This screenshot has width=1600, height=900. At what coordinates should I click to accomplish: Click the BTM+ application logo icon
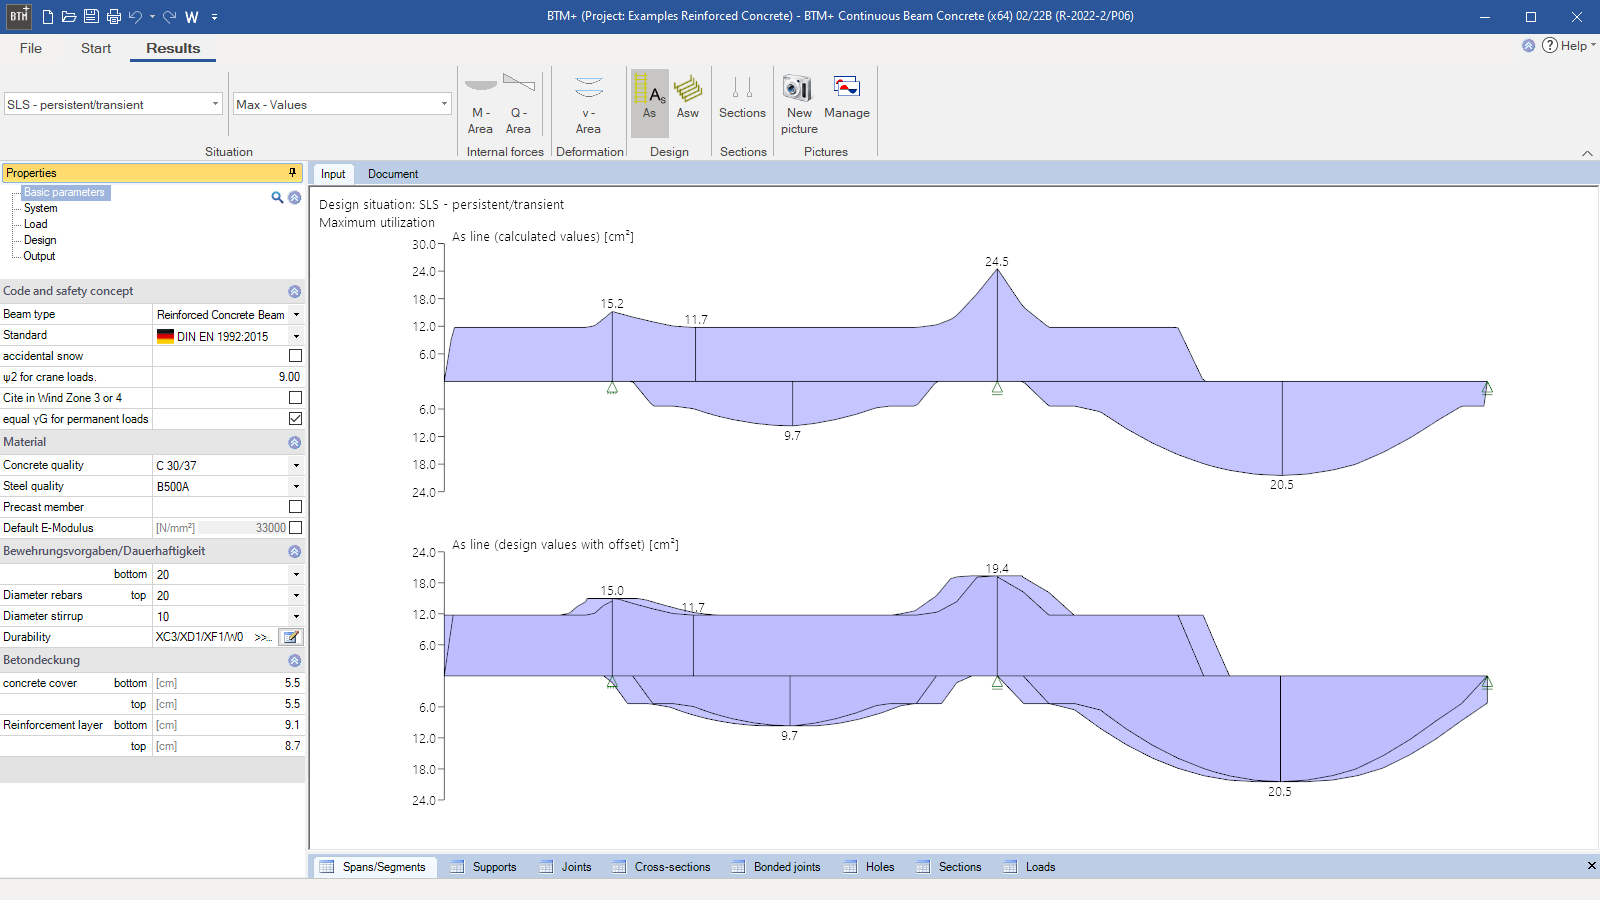pos(18,16)
